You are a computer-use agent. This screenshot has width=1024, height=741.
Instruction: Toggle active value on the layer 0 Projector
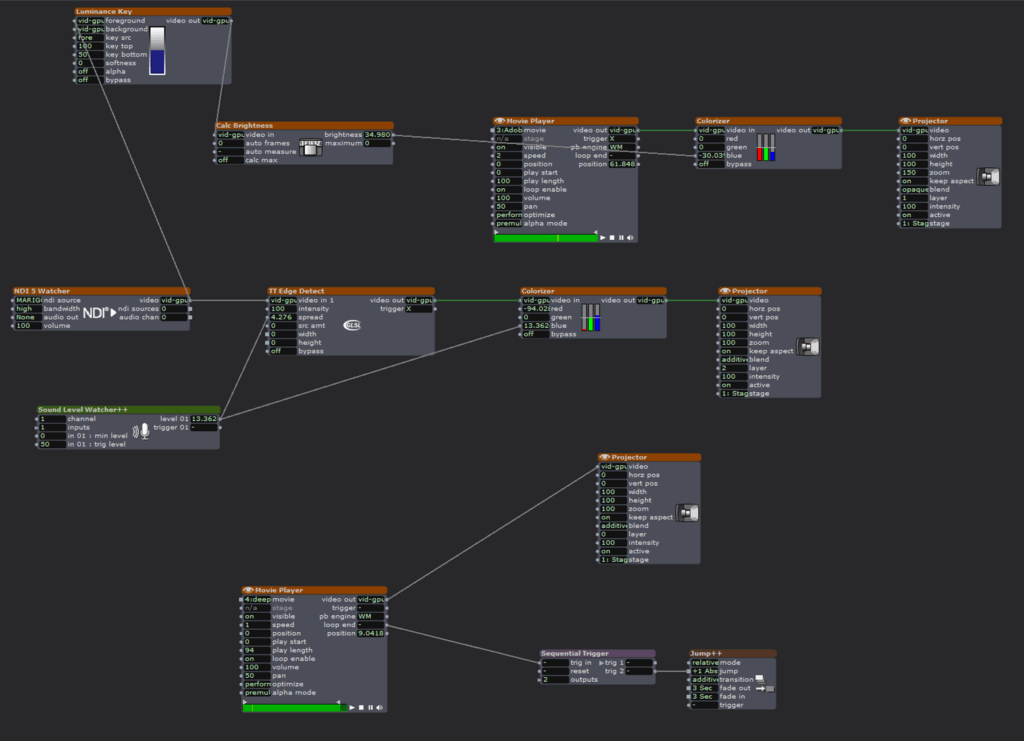tap(614, 552)
